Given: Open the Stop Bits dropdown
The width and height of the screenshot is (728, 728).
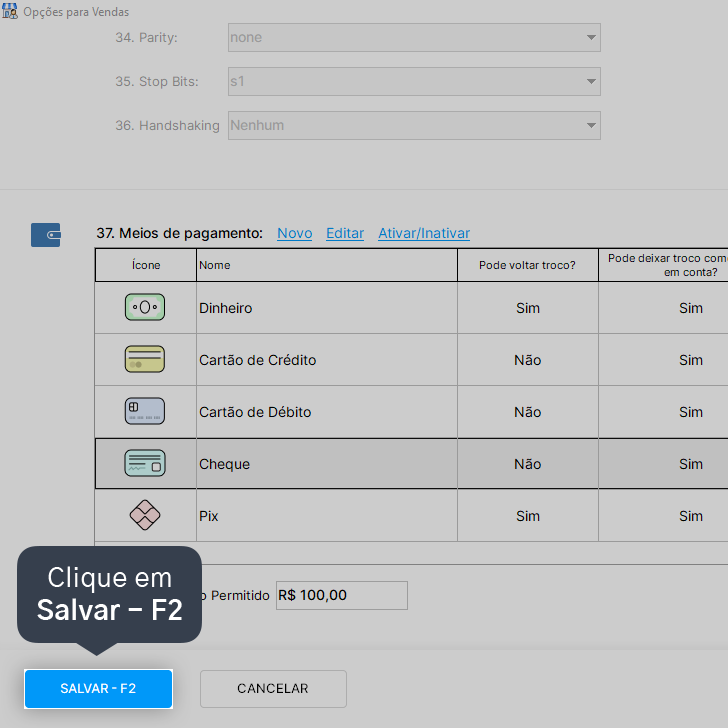Looking at the screenshot, I should click(414, 81).
